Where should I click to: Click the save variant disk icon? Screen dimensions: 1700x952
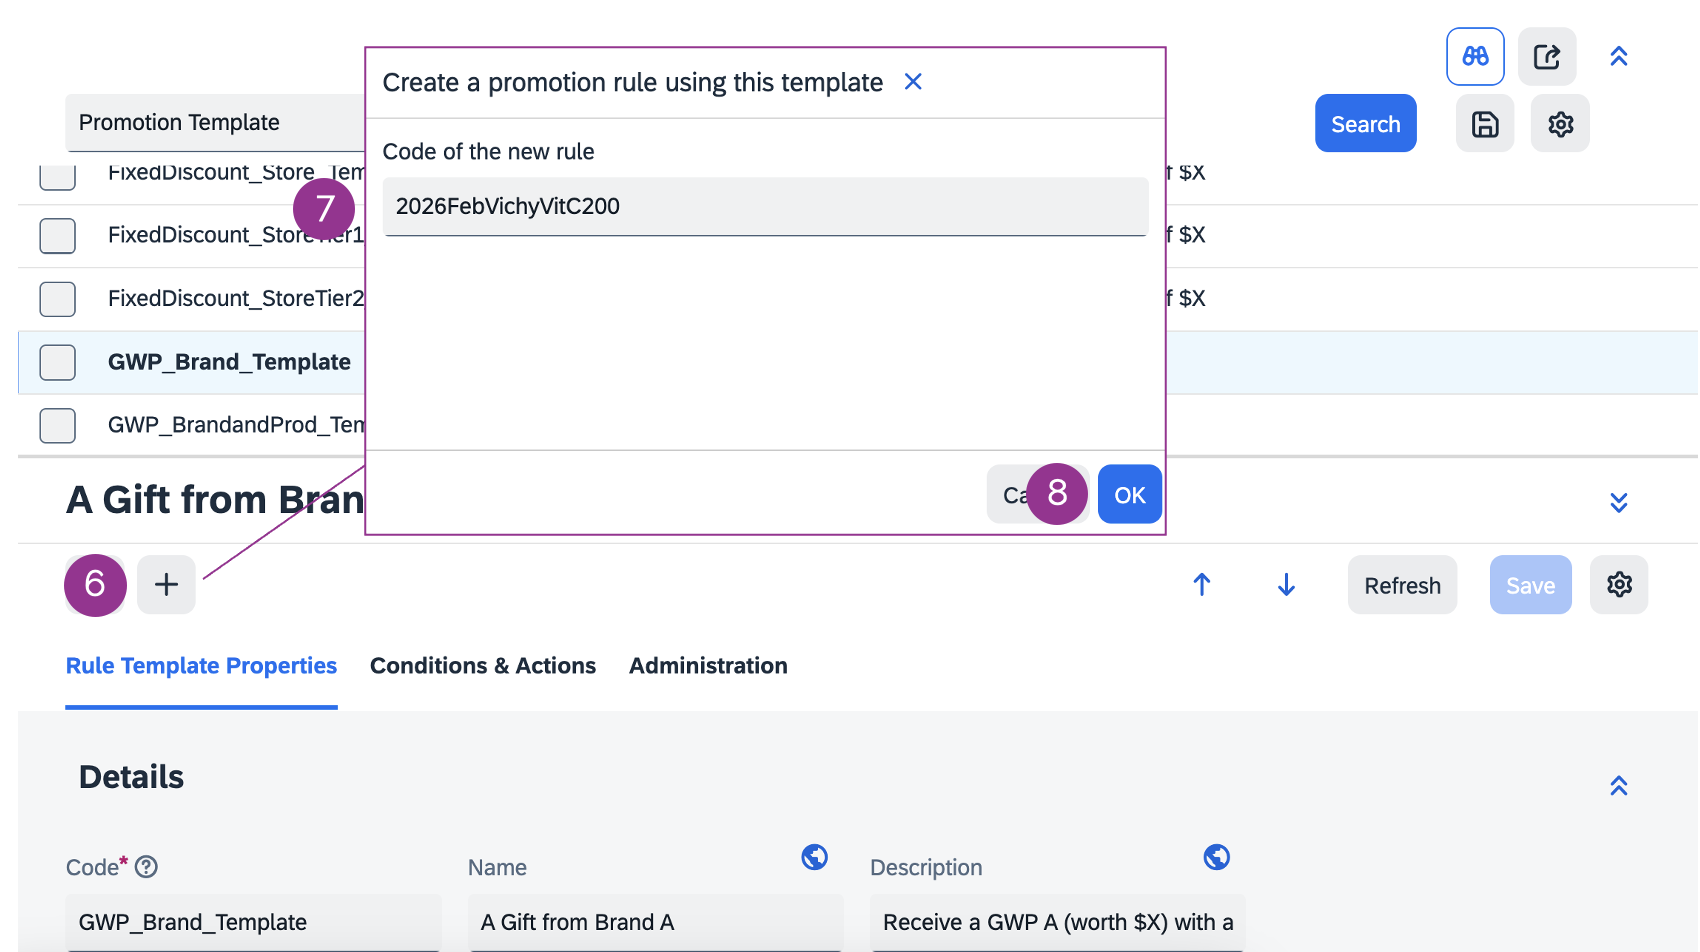pyautogui.click(x=1485, y=124)
